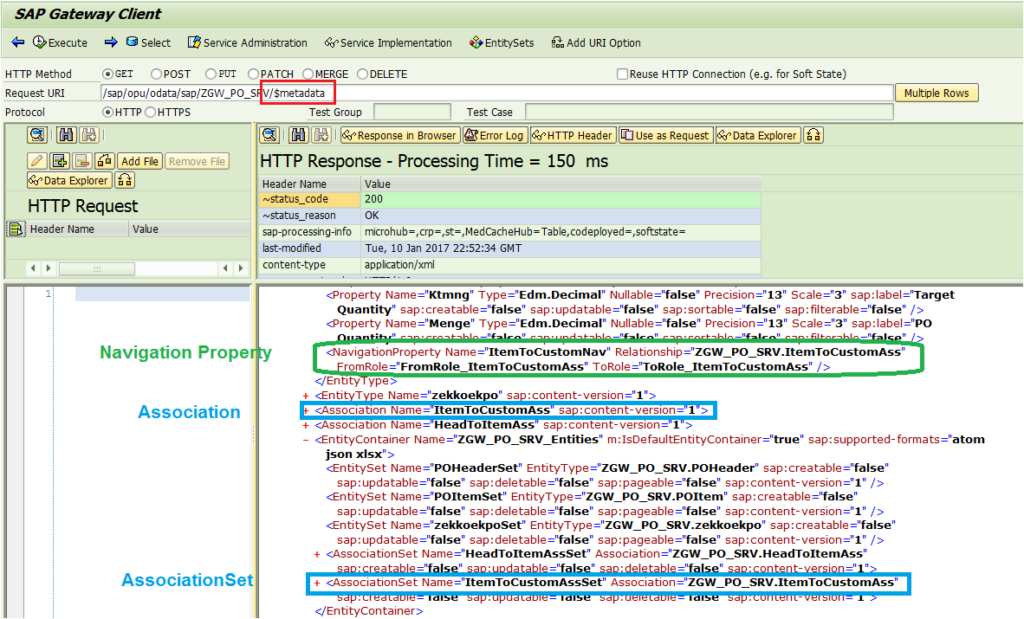Expand the AssociationSet HeadToItemAssSet node
Image resolution: width=1024 pixels, height=619 pixels.
click(317, 554)
